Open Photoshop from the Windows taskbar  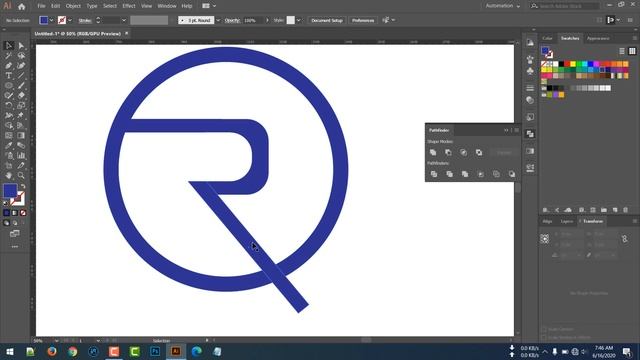(x=155, y=351)
